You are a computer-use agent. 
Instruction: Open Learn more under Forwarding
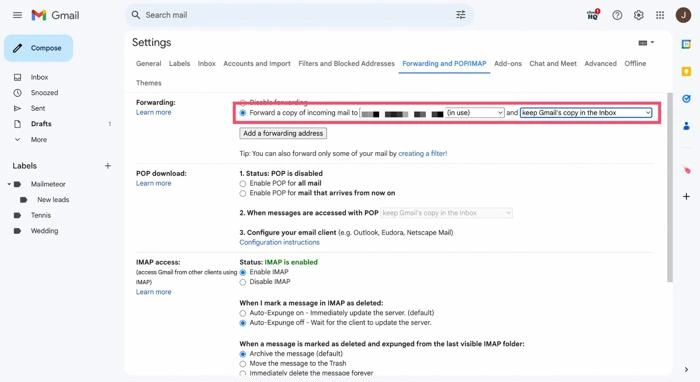(x=154, y=112)
